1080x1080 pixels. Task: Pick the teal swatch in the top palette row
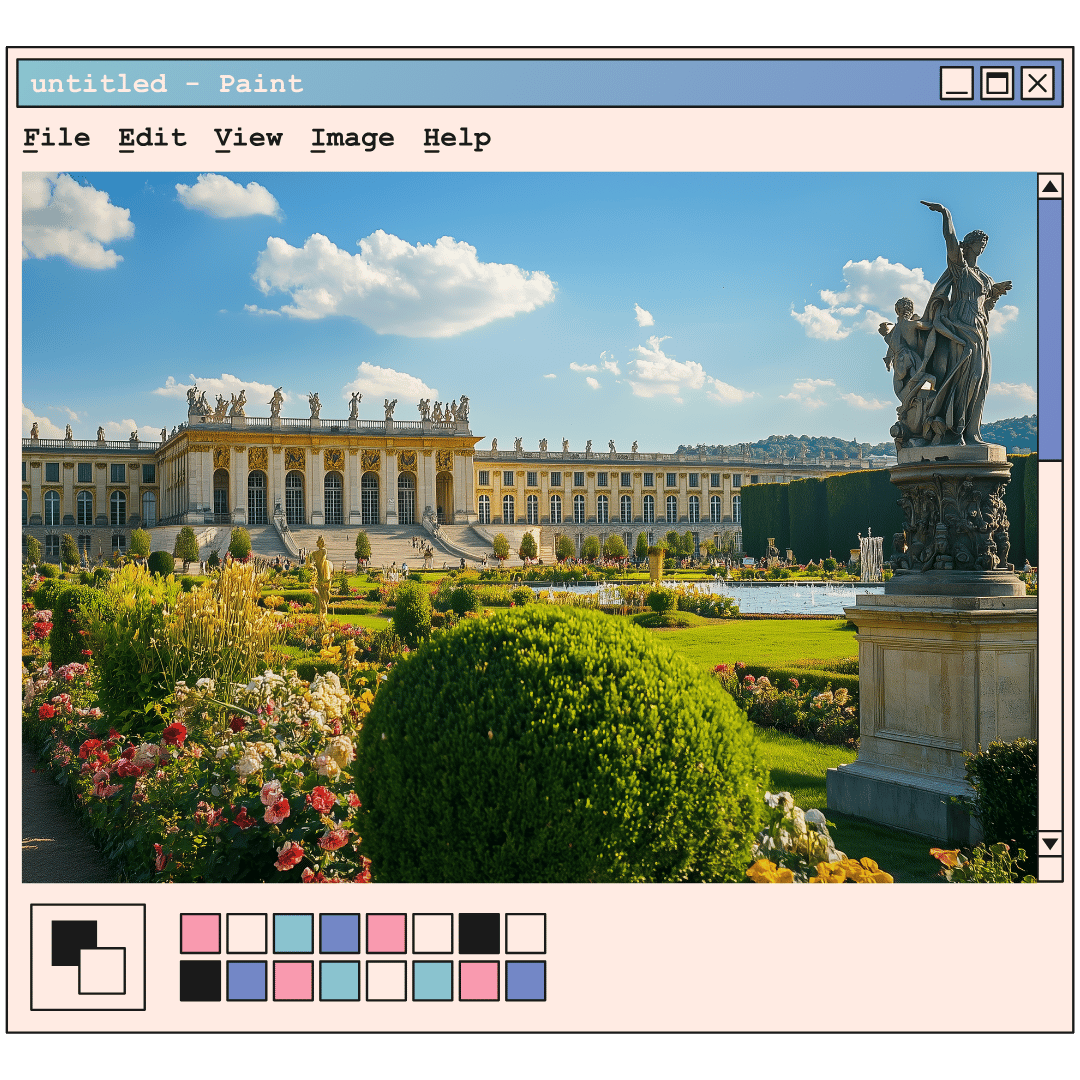tap(293, 933)
